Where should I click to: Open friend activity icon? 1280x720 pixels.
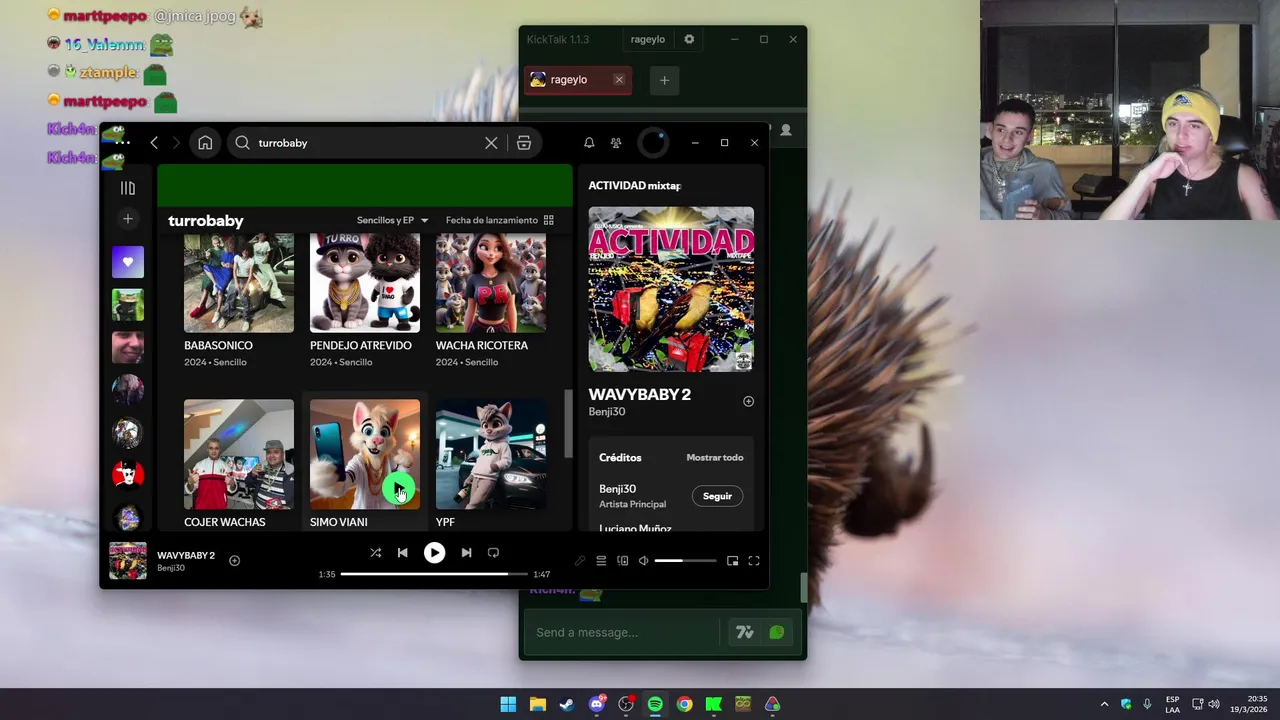tap(616, 143)
